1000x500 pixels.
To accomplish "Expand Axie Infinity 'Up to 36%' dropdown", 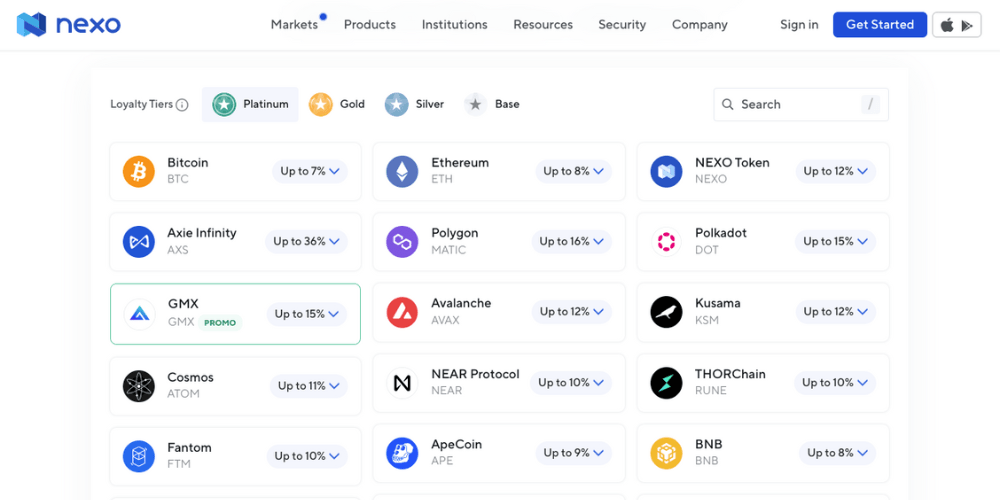I will click(x=306, y=241).
